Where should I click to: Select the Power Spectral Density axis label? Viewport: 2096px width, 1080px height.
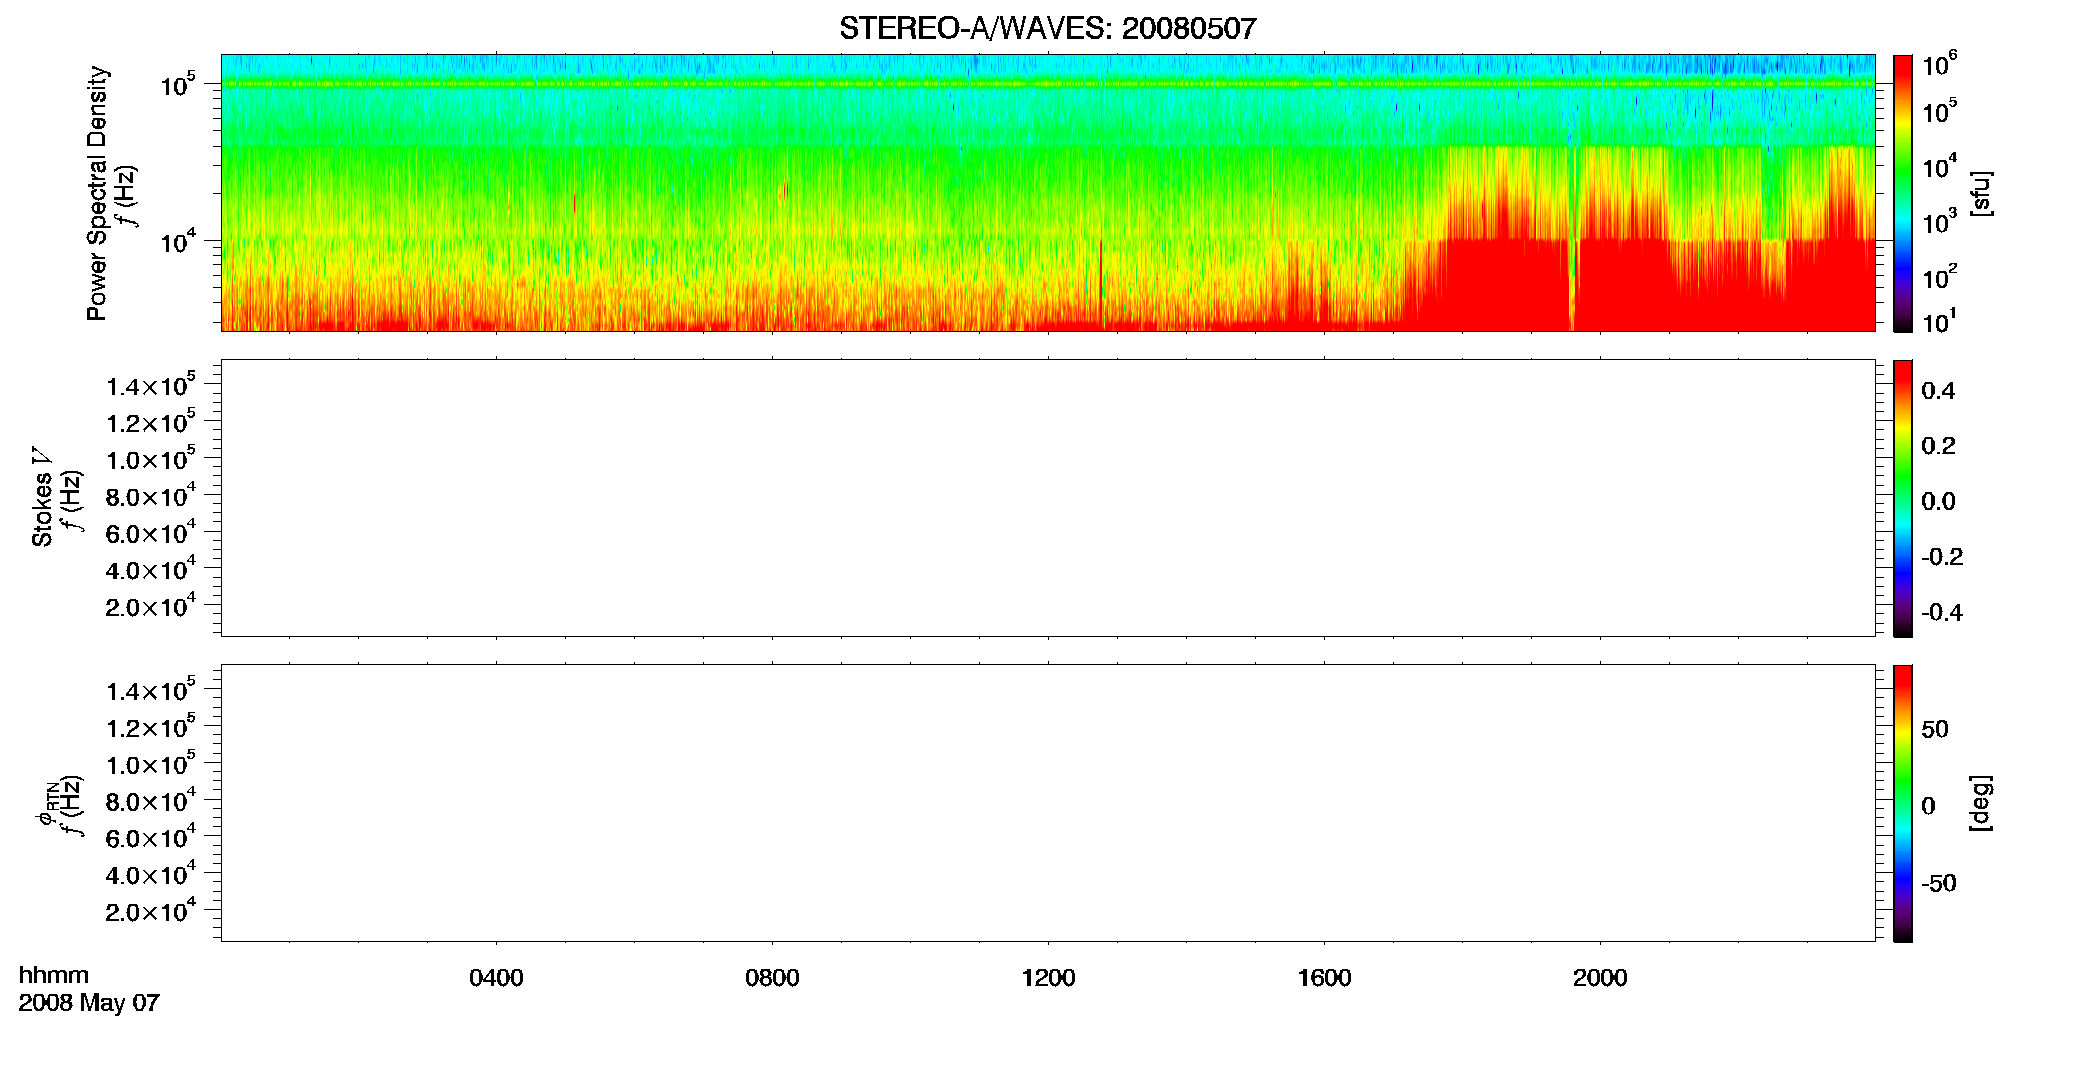(x=96, y=193)
